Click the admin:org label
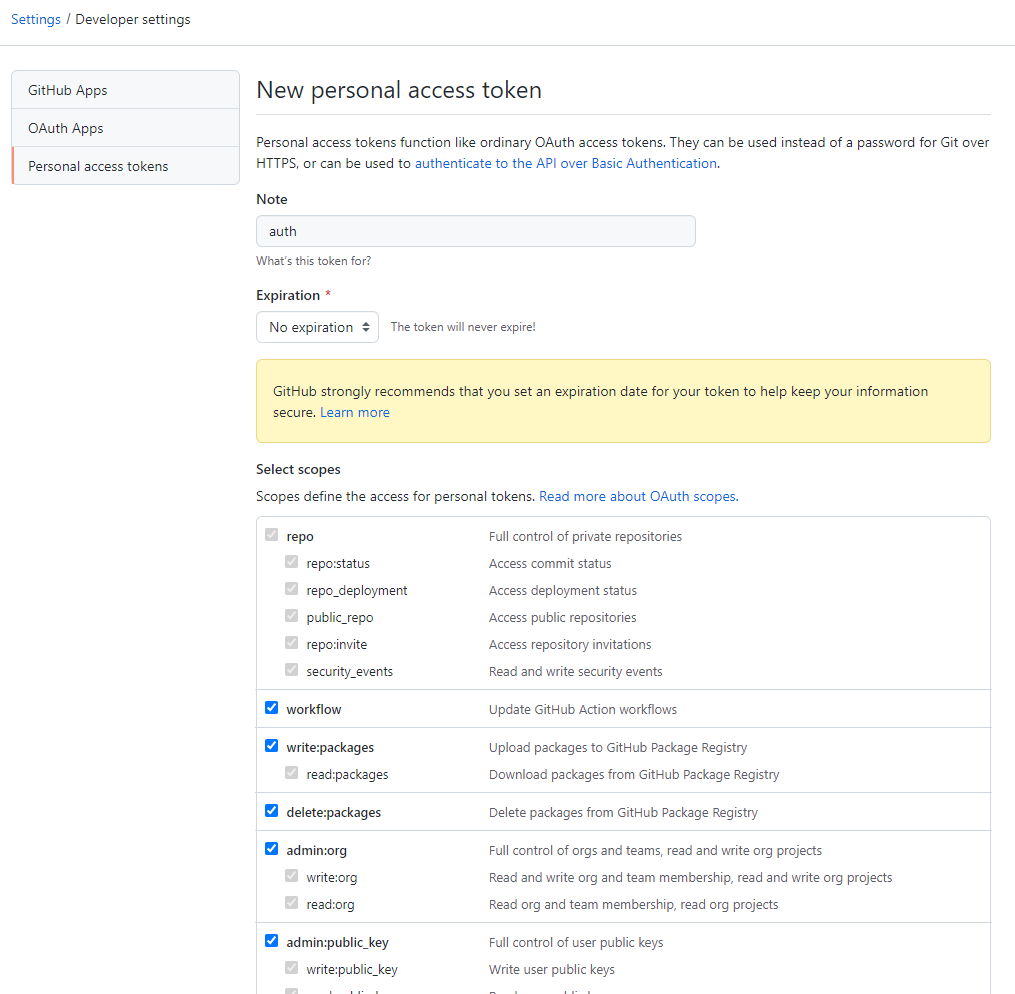This screenshot has height=994, width=1015. coord(317,850)
